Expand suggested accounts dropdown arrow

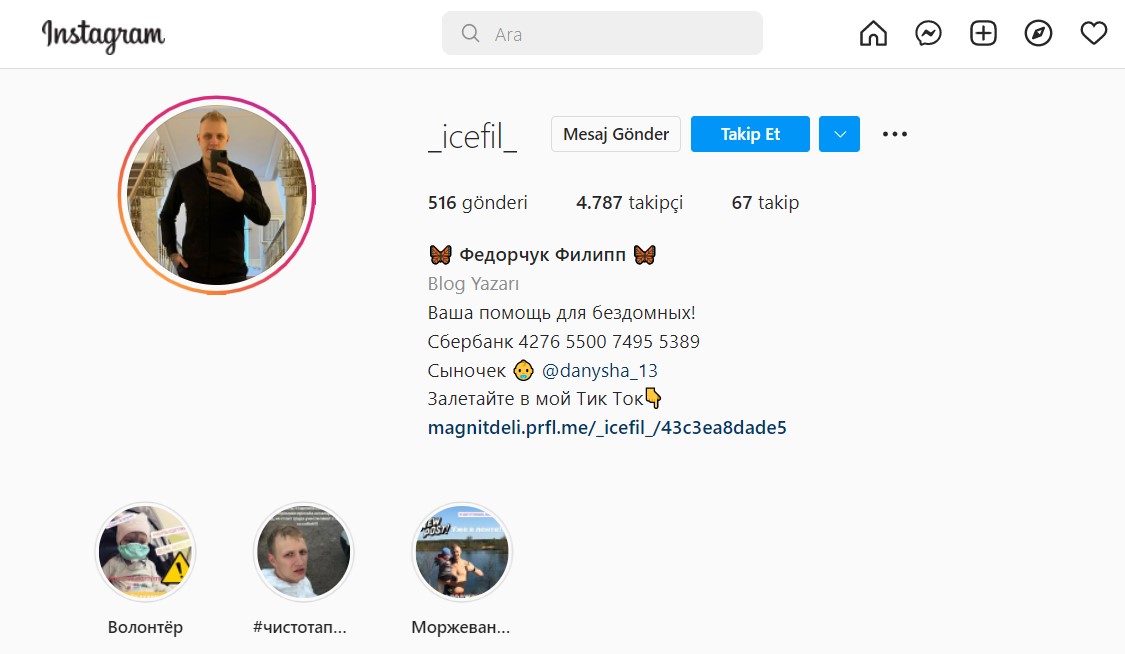[839, 134]
